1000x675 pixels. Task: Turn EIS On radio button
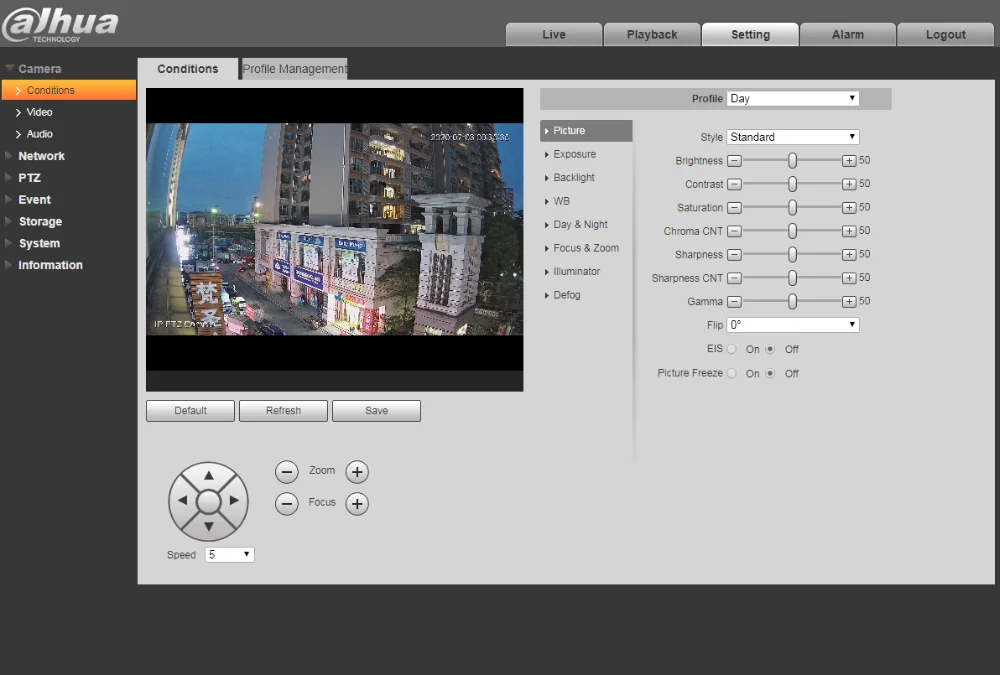click(x=732, y=349)
